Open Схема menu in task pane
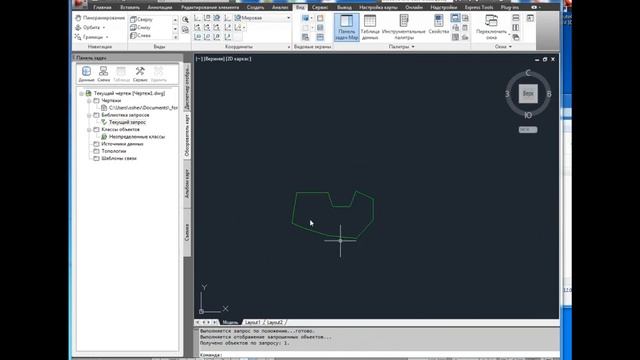Viewport: 640px width, 360px height. pyautogui.click(x=104, y=74)
